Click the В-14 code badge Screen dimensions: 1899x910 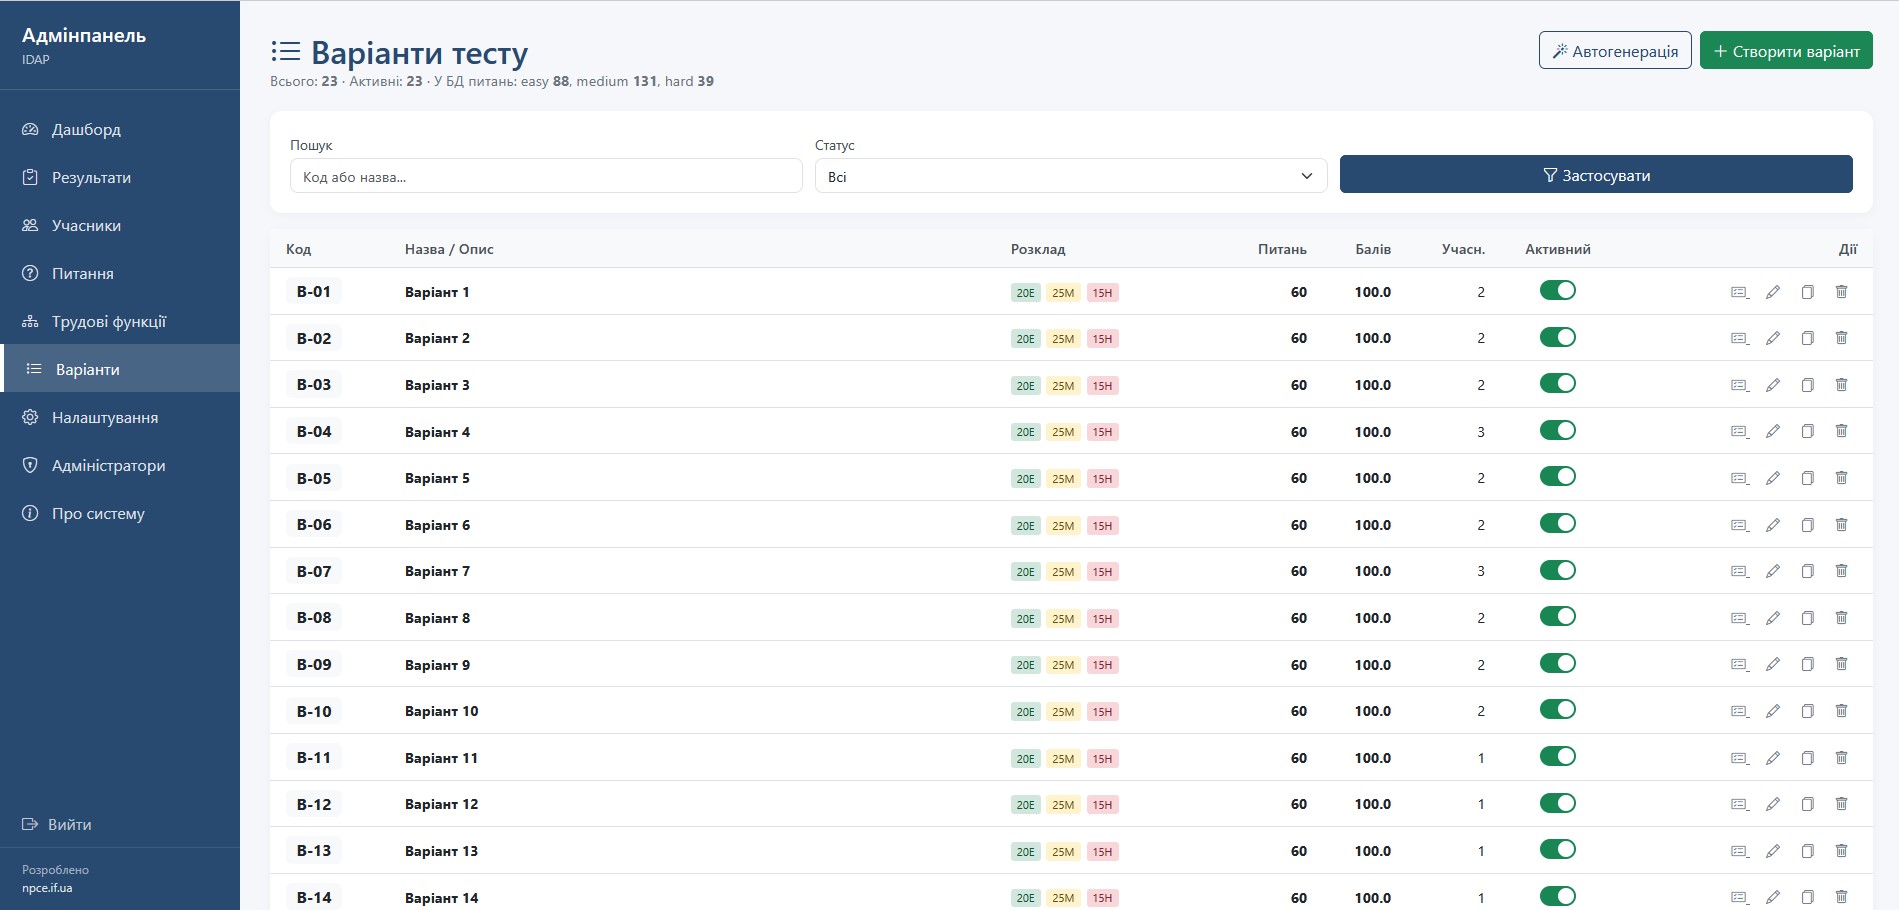click(314, 897)
